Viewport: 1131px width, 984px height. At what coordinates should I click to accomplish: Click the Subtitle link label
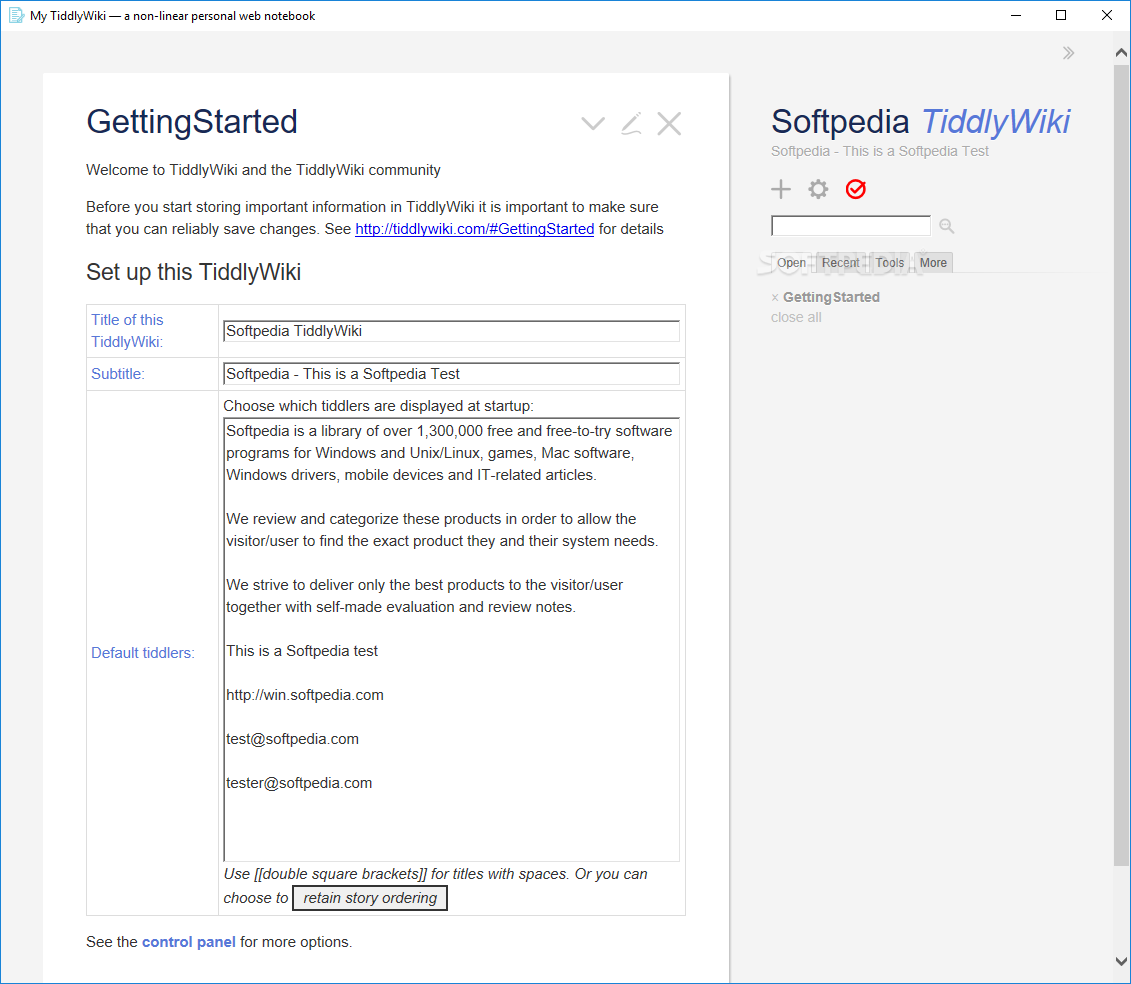pyautogui.click(x=118, y=374)
